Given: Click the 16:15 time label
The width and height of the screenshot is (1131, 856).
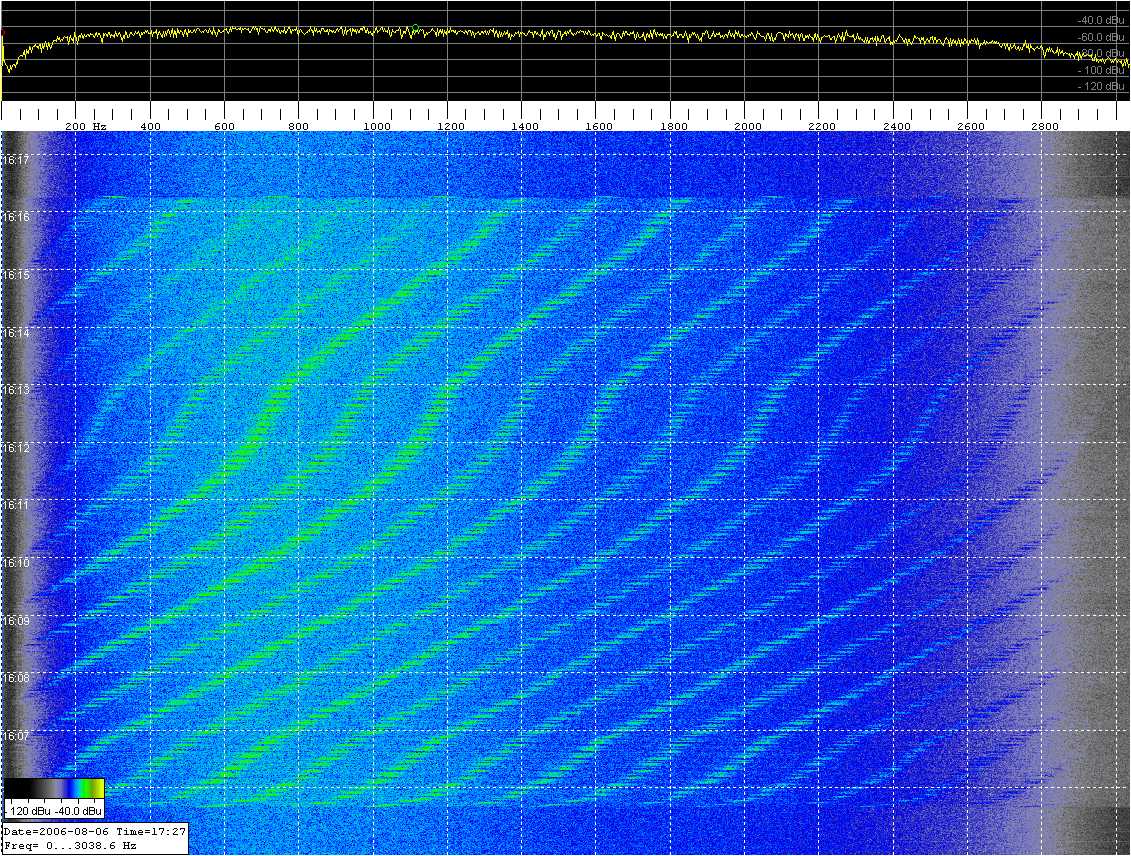Looking at the screenshot, I should pyautogui.click(x=15, y=275).
